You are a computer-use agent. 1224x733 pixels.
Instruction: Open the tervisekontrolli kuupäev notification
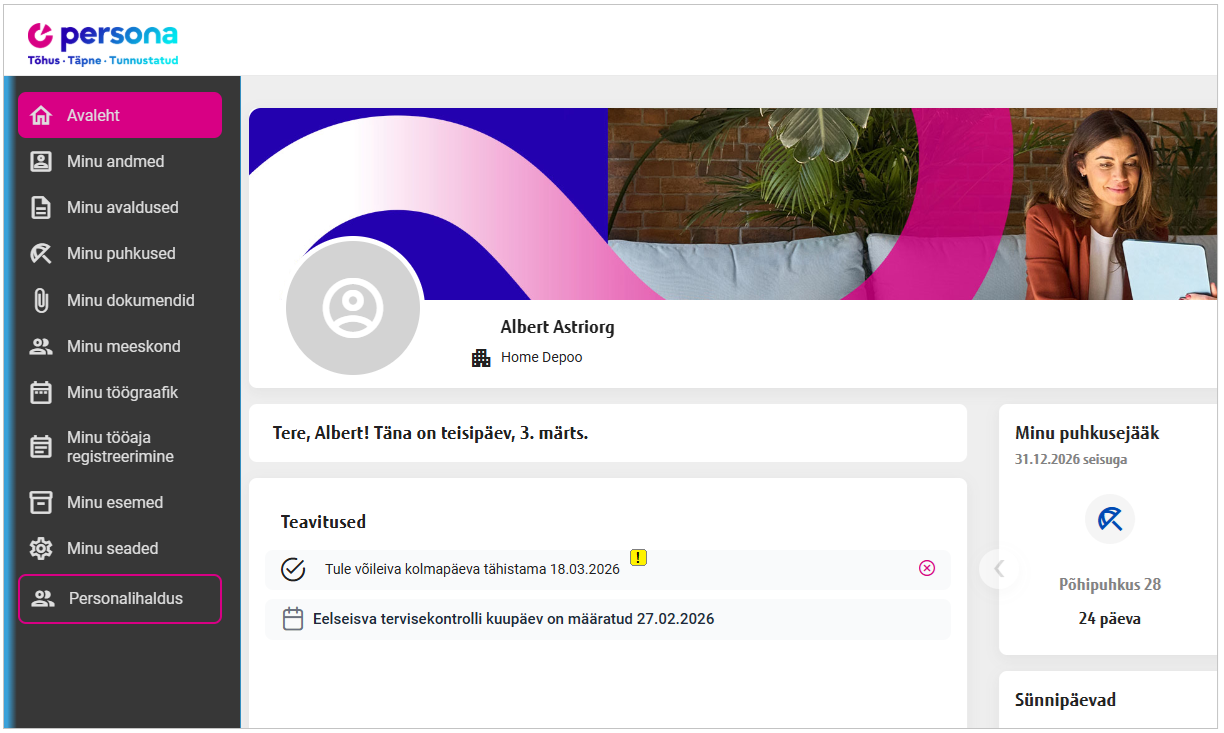coord(513,619)
